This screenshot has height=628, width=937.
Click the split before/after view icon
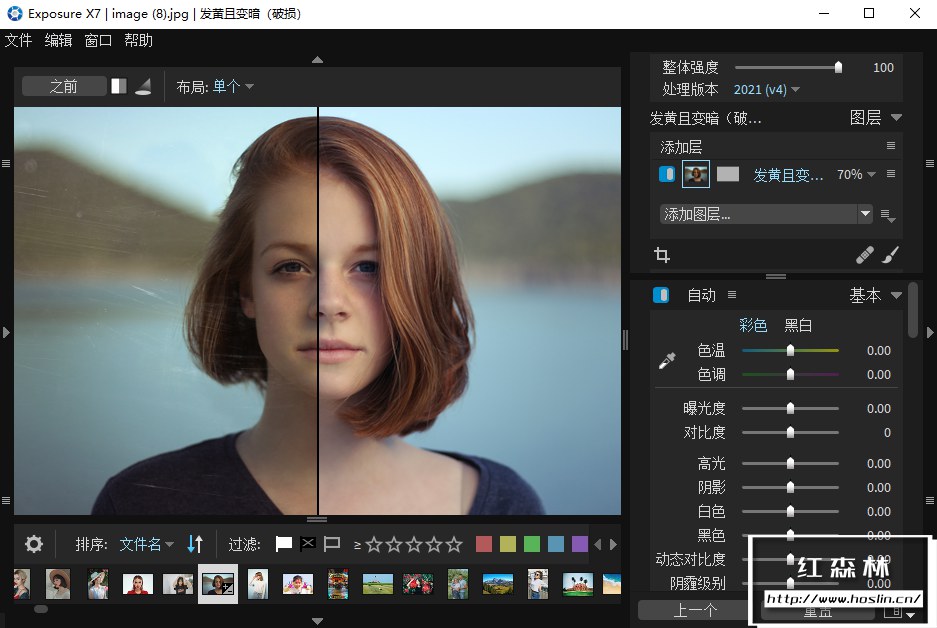point(119,86)
